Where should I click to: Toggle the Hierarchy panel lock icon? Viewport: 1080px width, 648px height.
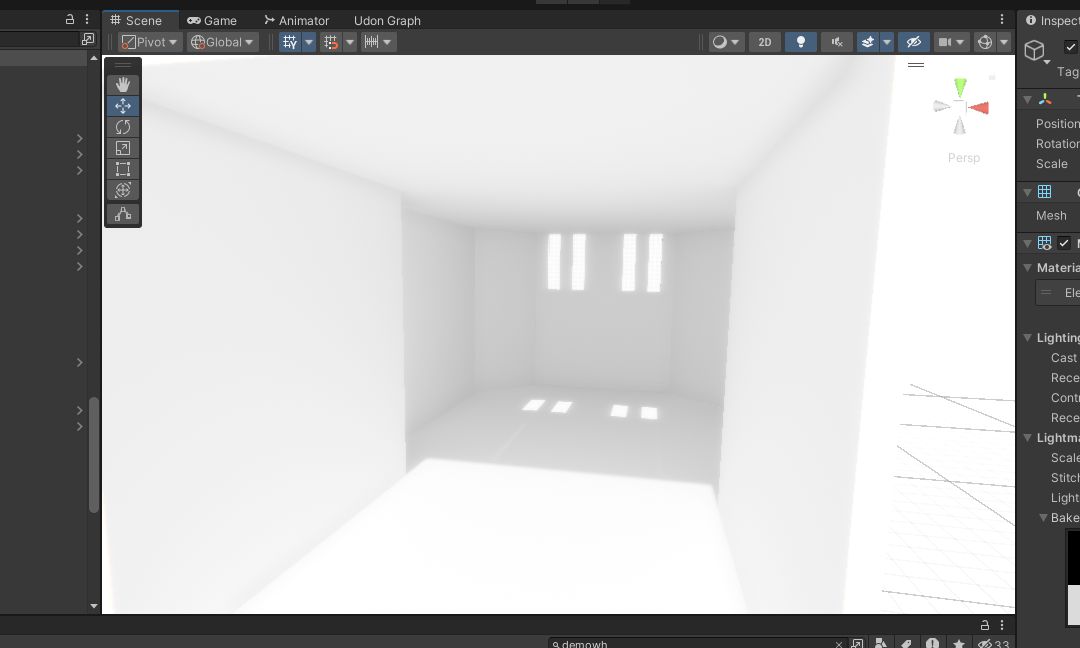pos(70,19)
